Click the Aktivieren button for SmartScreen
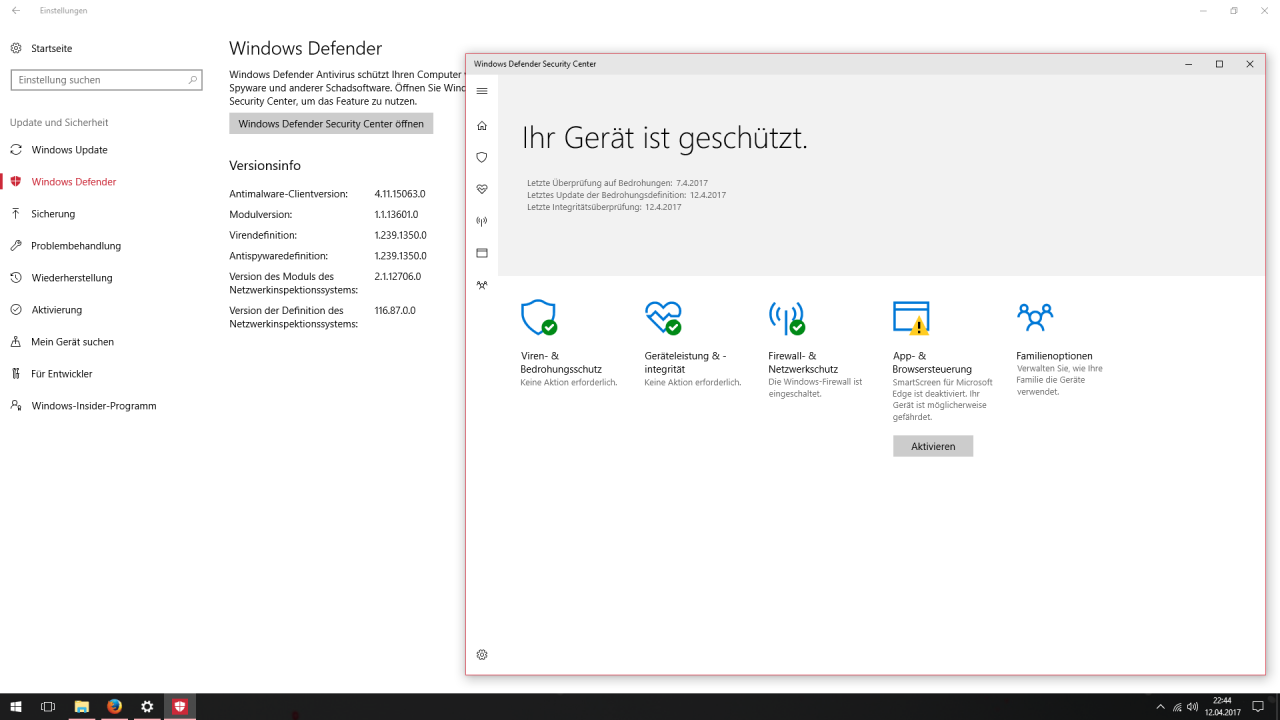This screenshot has height=720, width=1280. (933, 446)
